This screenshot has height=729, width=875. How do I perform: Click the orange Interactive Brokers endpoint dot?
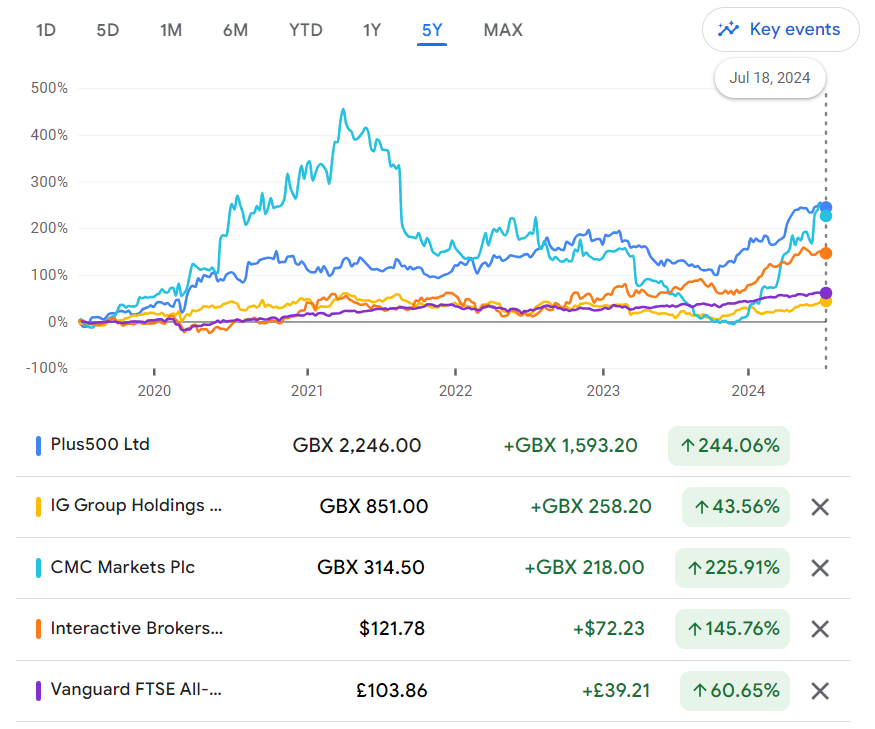click(826, 253)
